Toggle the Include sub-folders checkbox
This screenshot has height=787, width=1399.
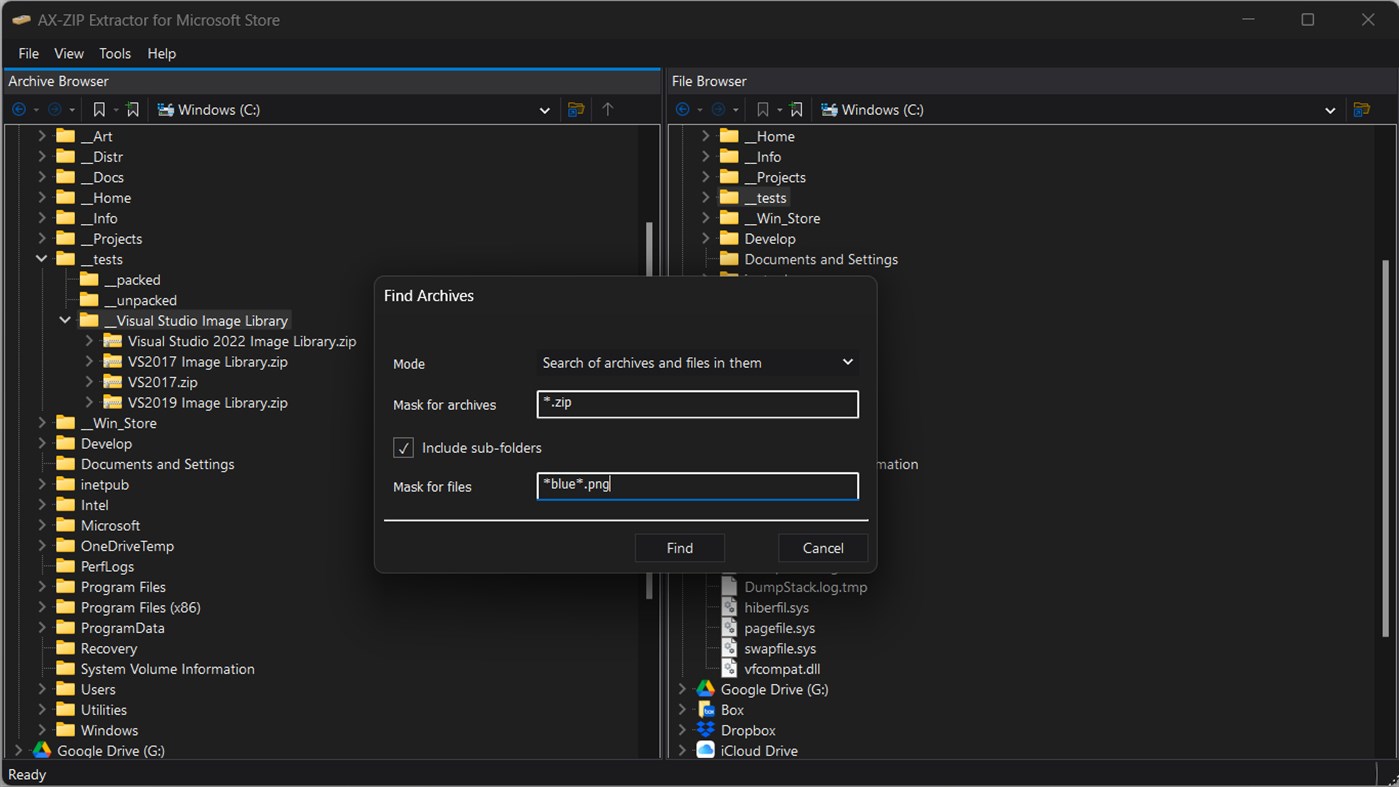403,447
